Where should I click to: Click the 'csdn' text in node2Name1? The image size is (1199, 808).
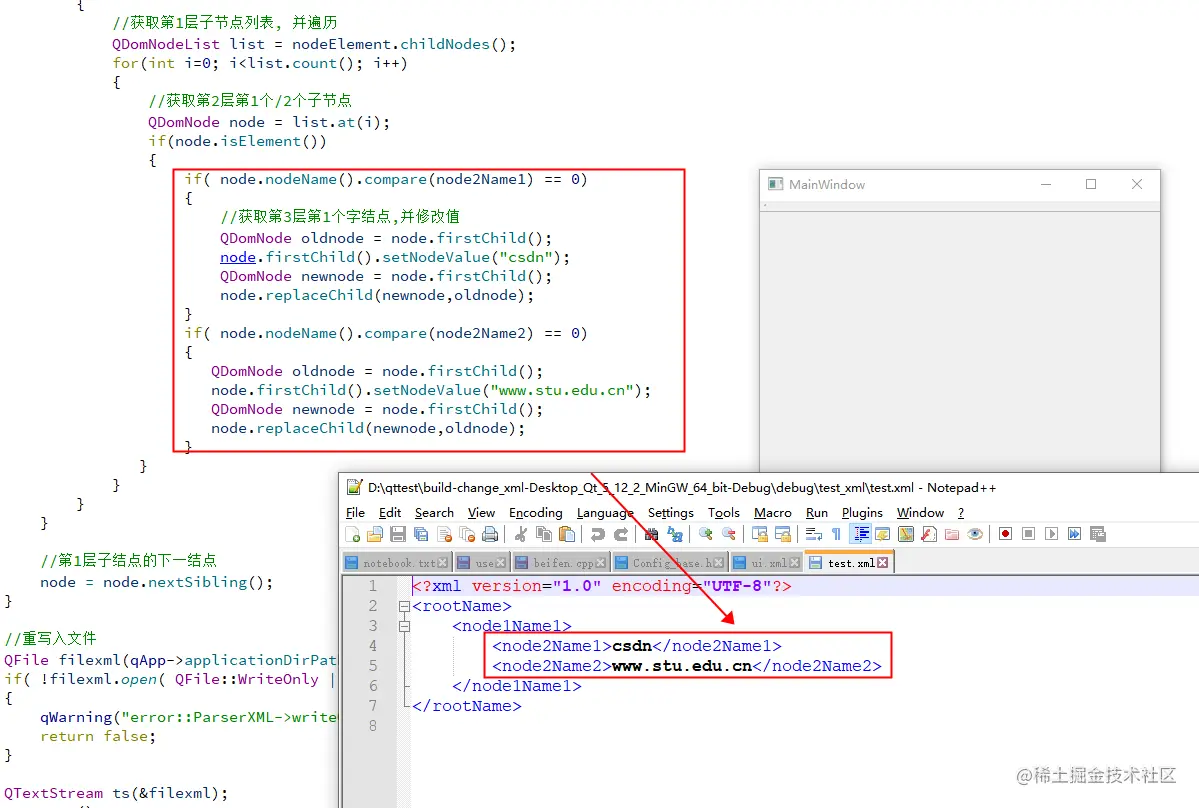tap(632, 646)
